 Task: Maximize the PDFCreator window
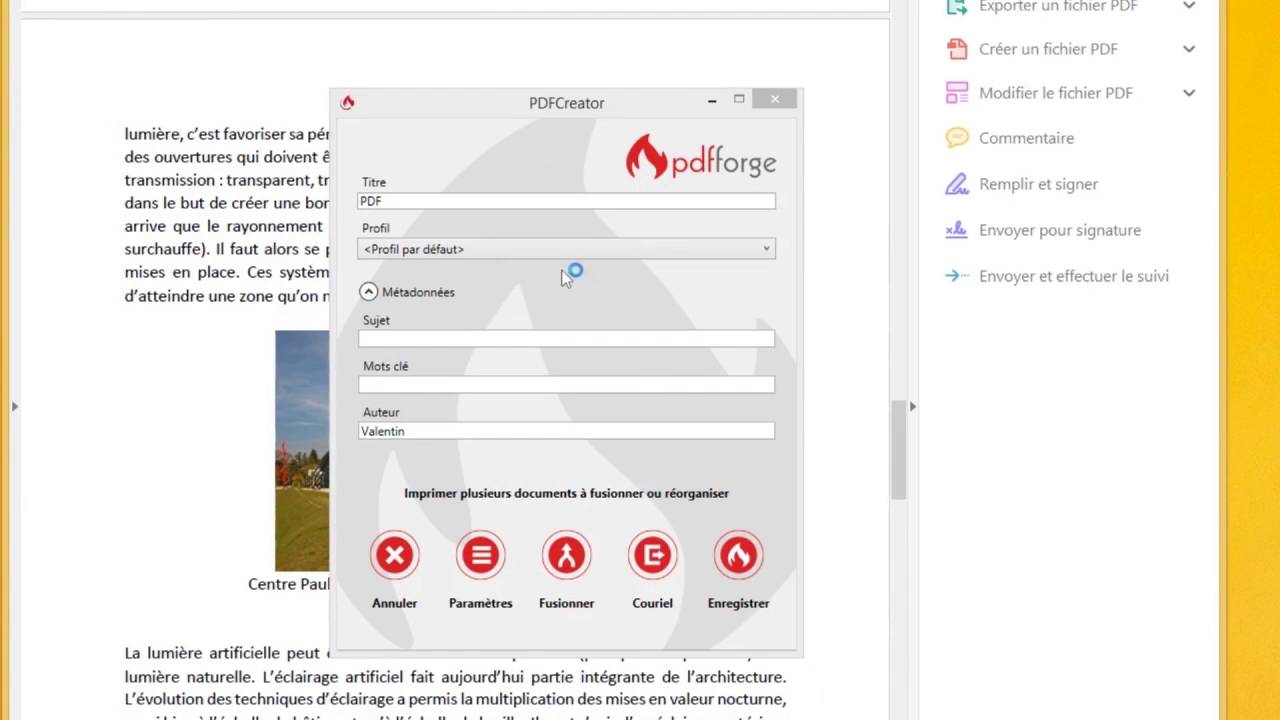coord(739,99)
